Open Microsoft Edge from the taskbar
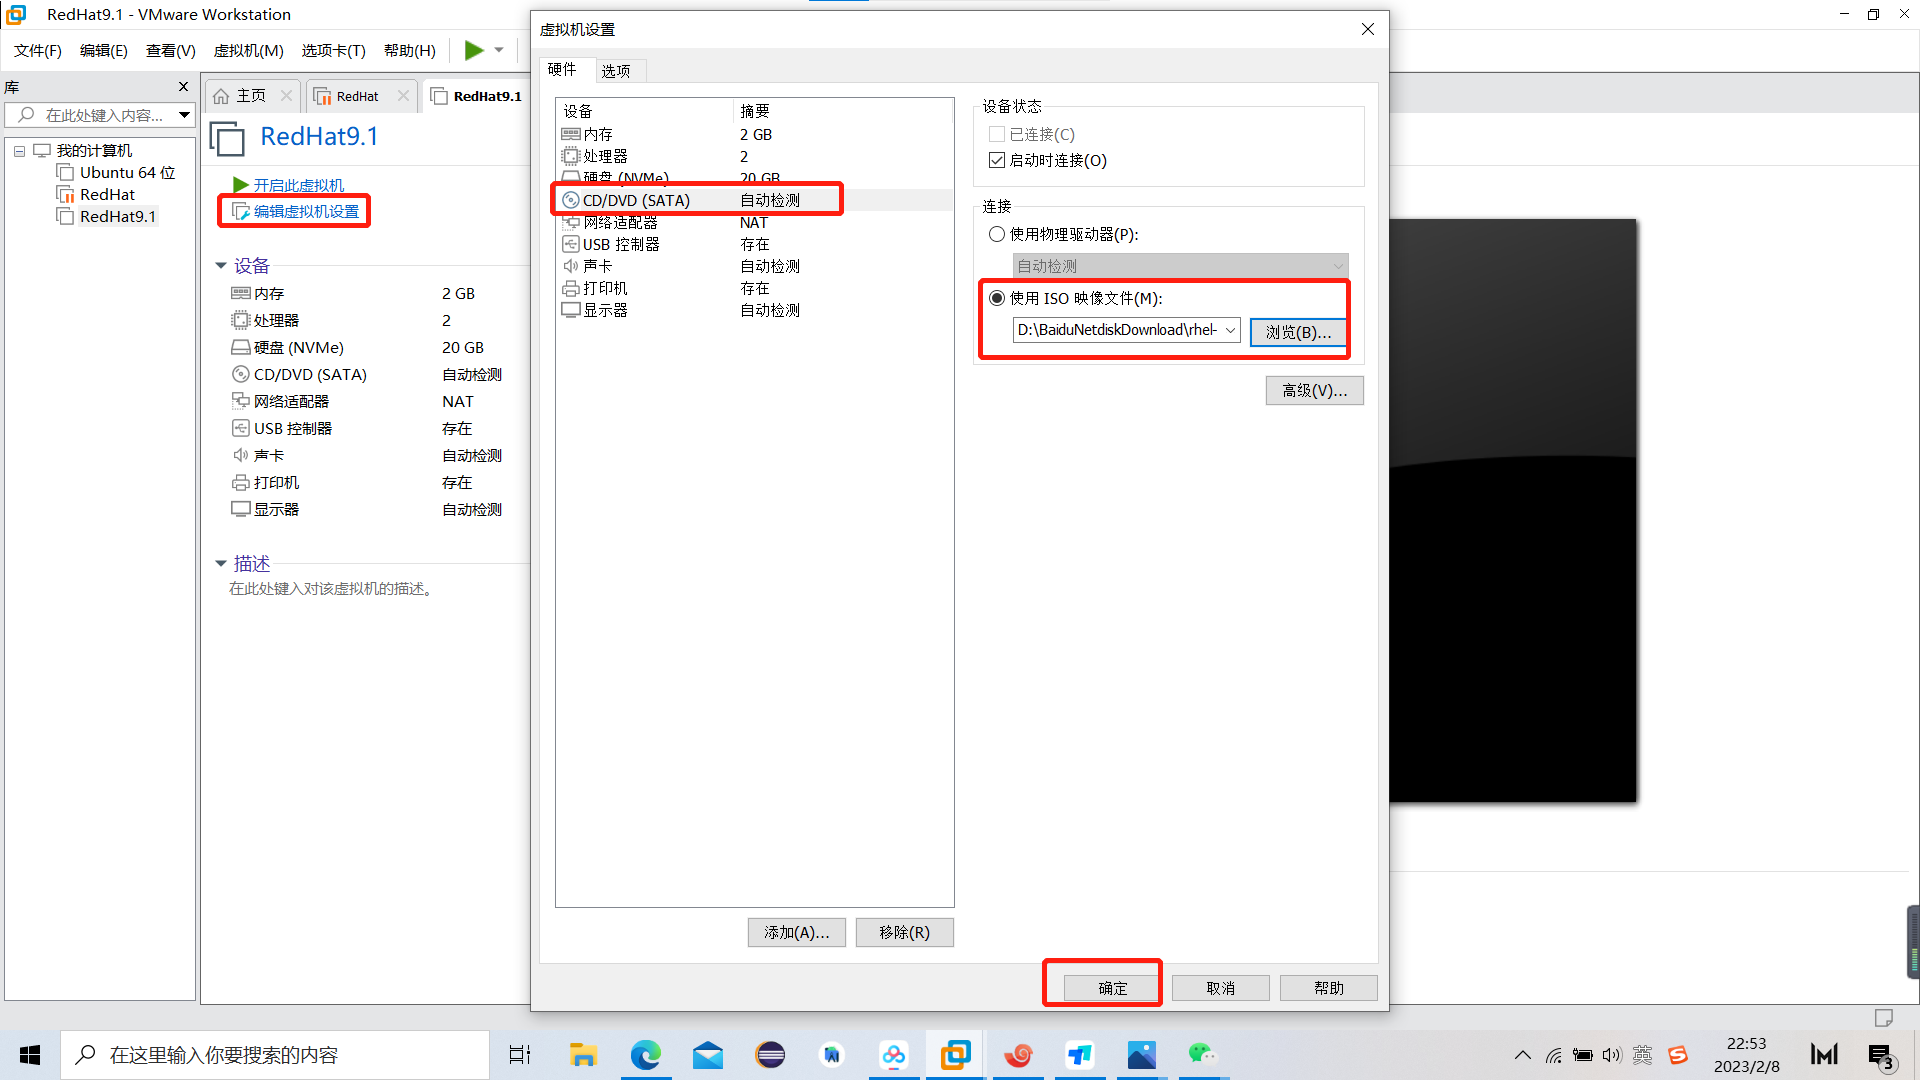This screenshot has height=1080, width=1920. click(645, 1055)
